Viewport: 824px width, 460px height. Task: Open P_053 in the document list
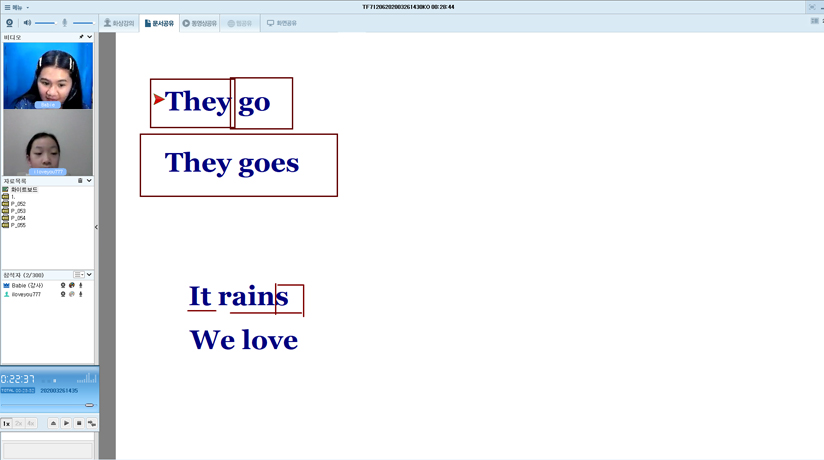[x=18, y=211]
